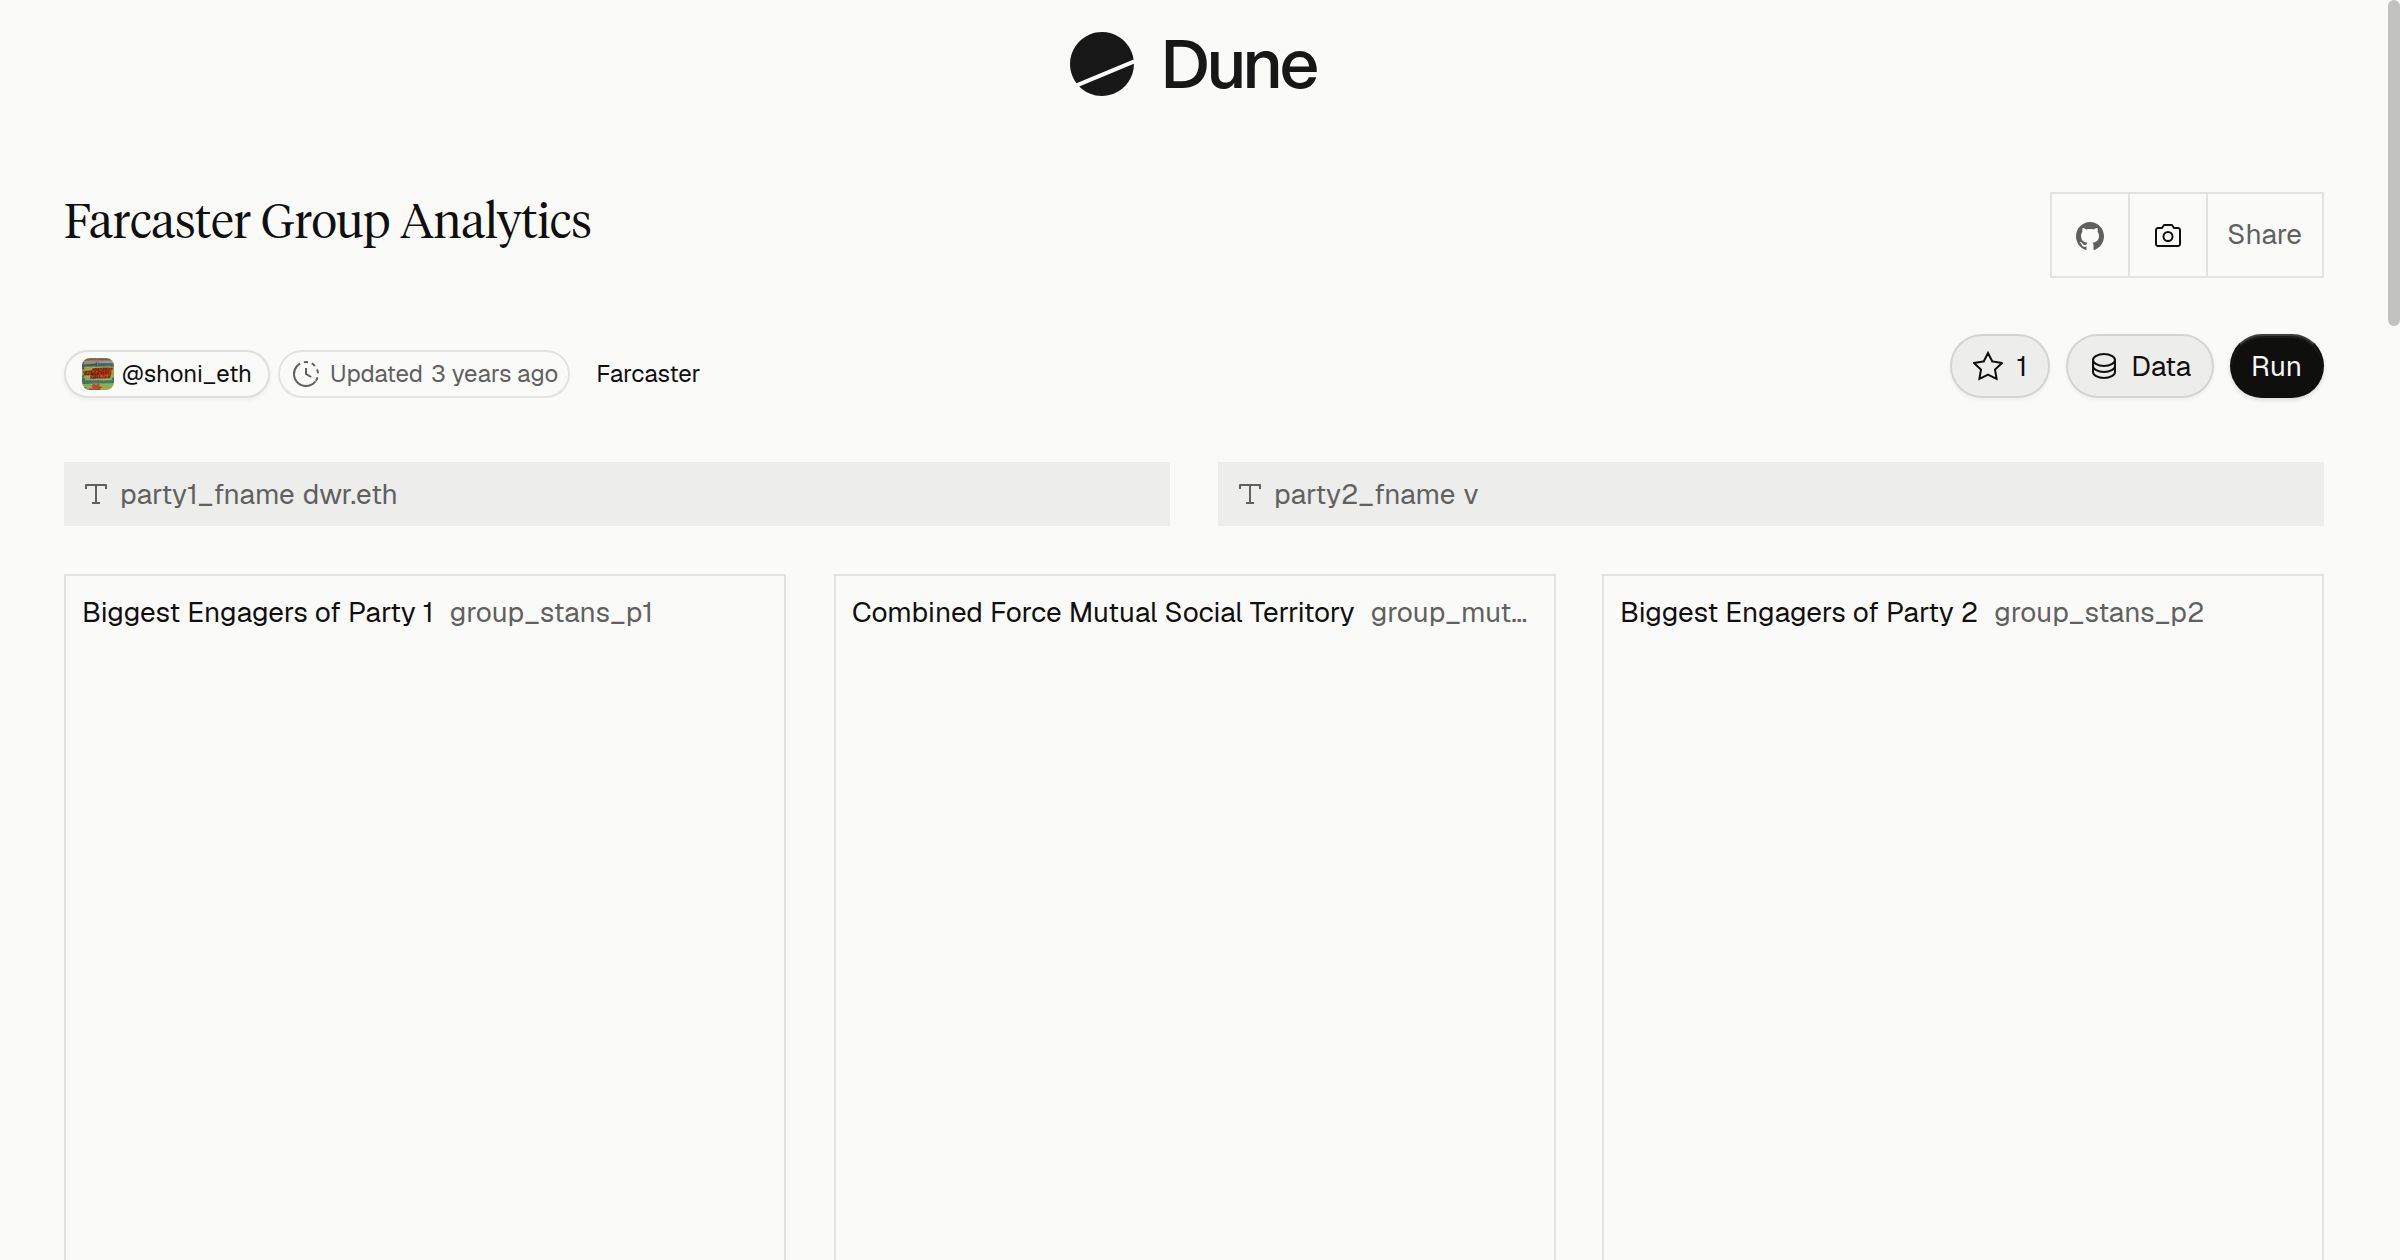
Task: Click the text-type icon beside party2_fname
Action: (x=1250, y=494)
